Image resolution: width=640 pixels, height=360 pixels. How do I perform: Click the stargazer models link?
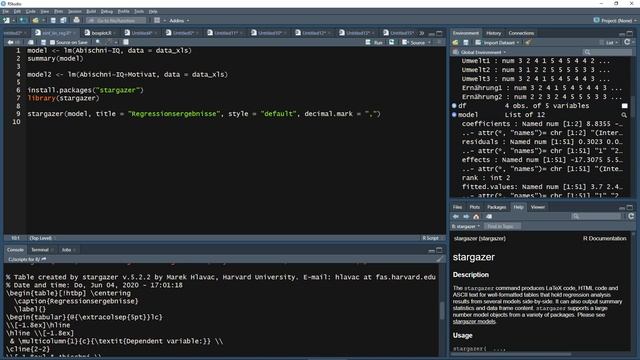click(474, 322)
